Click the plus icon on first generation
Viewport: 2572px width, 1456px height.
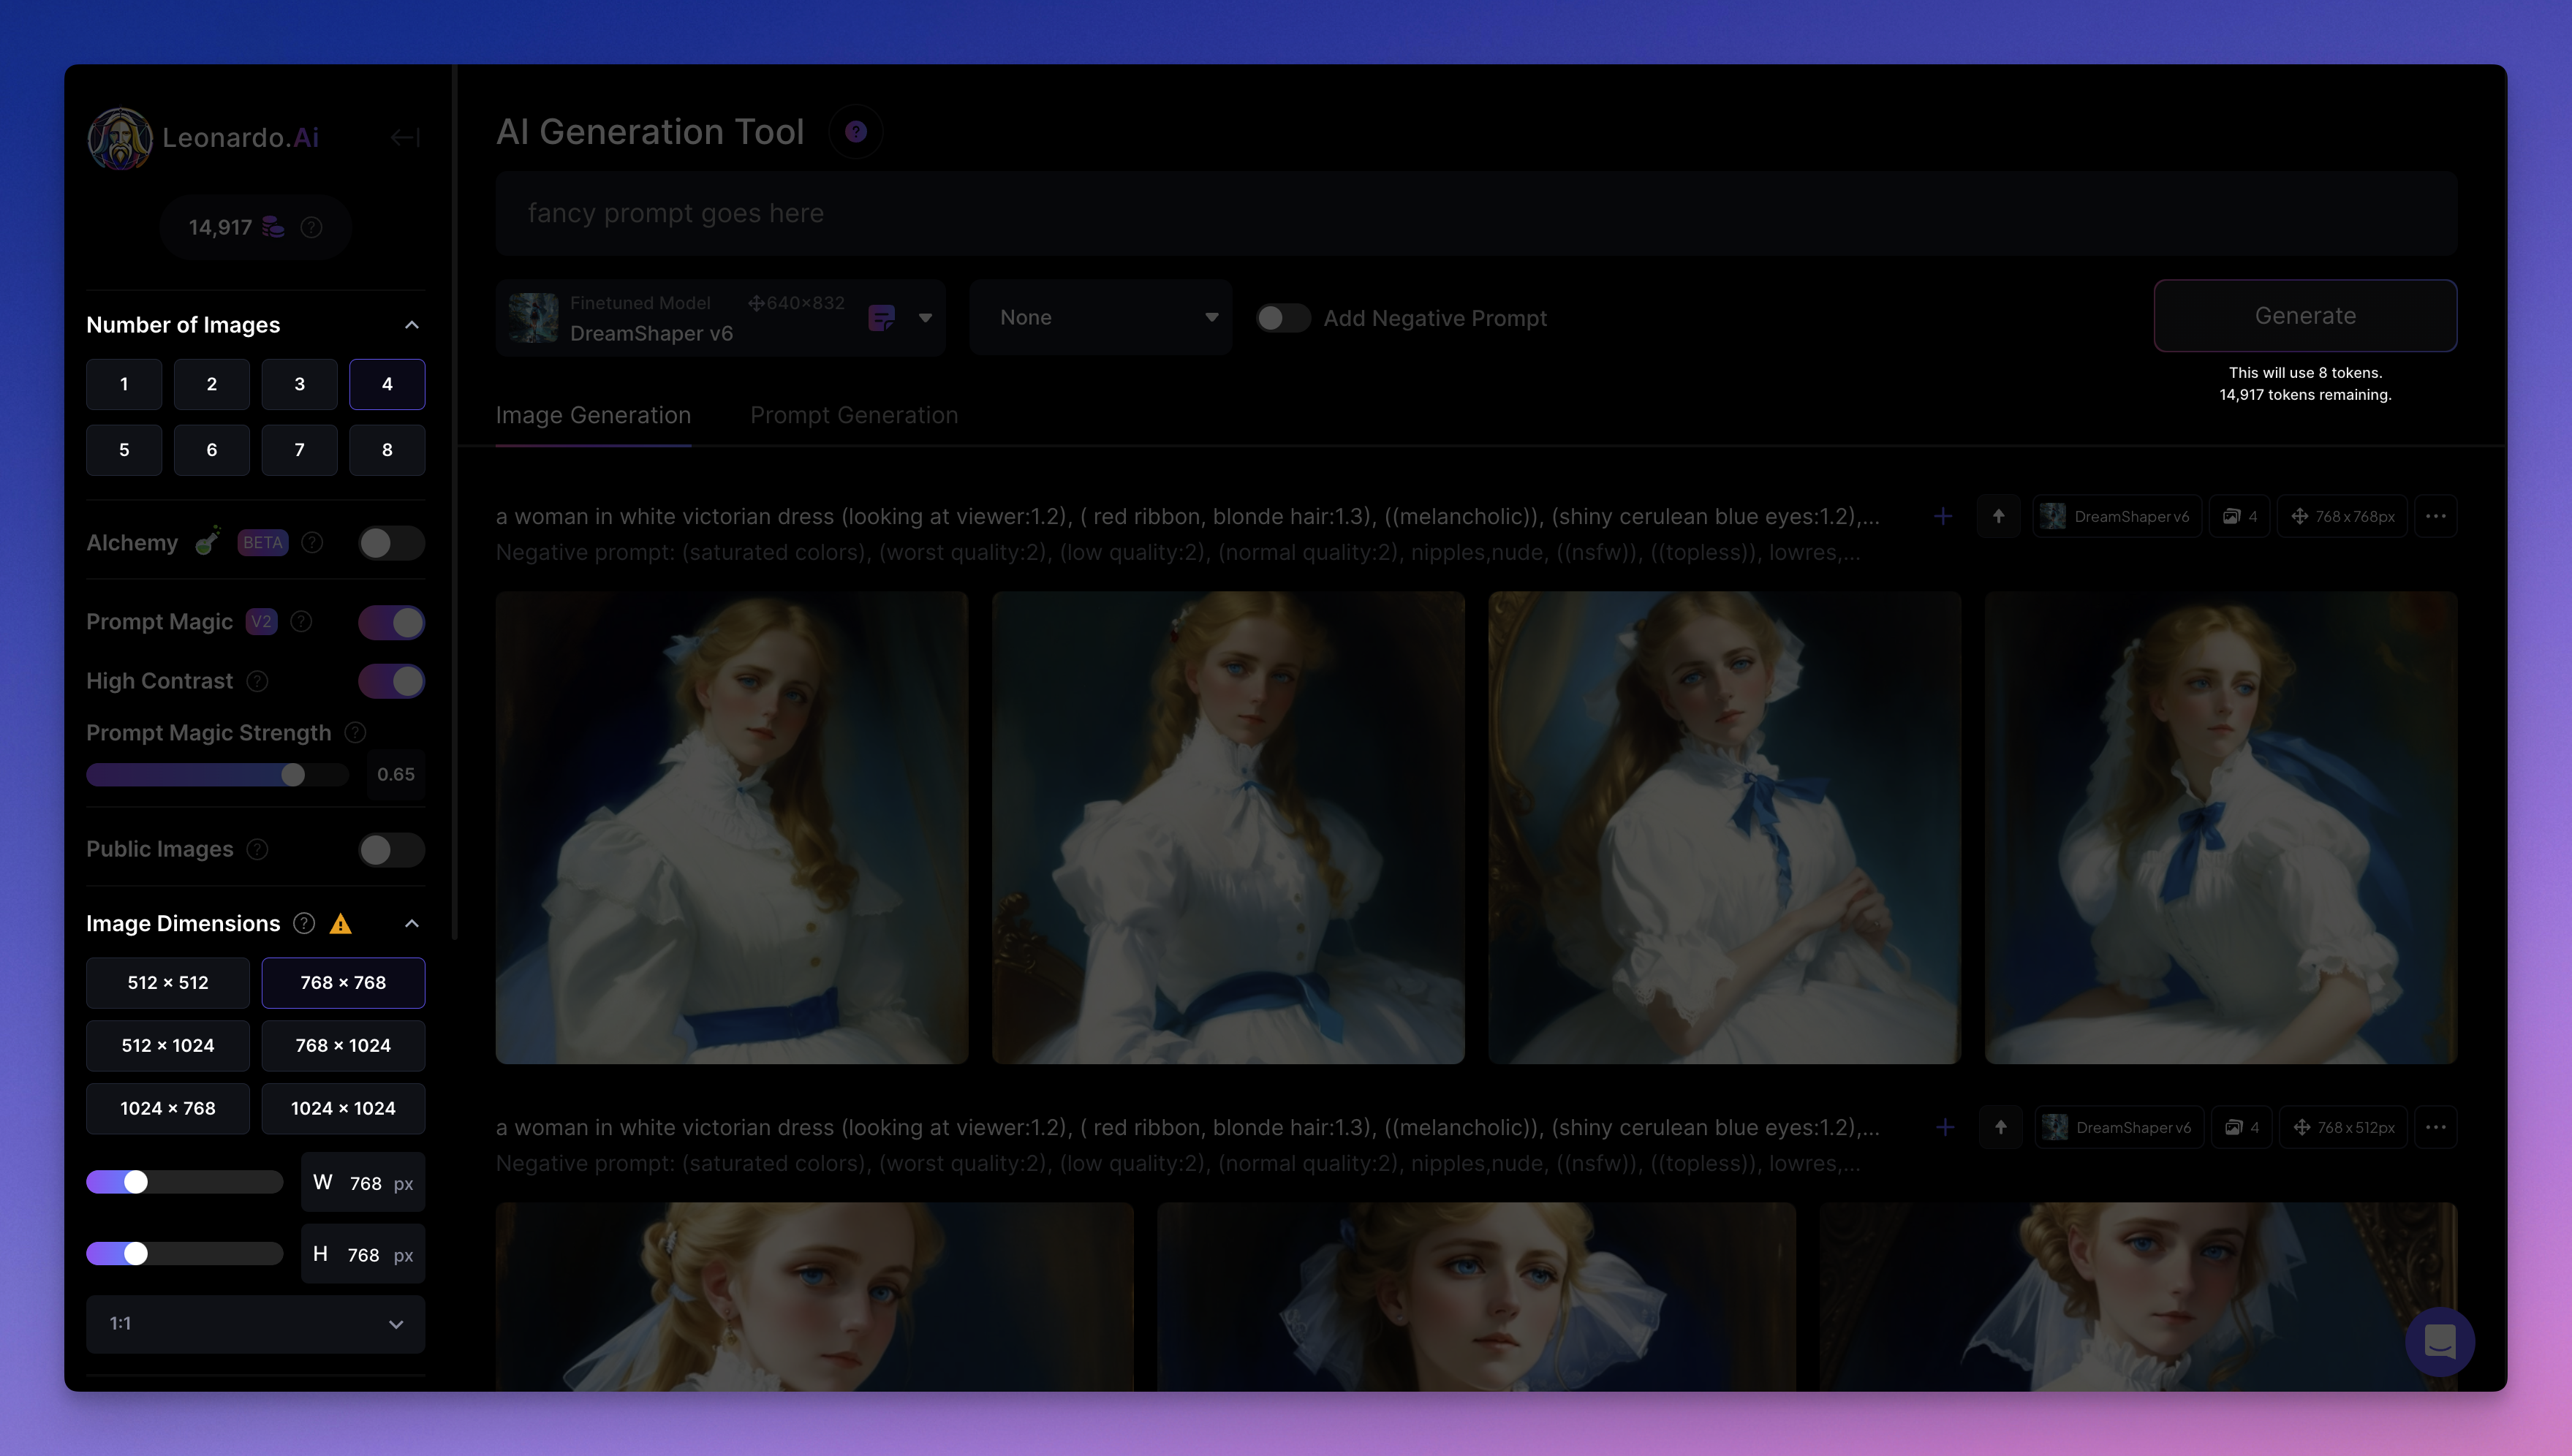pyautogui.click(x=1943, y=516)
